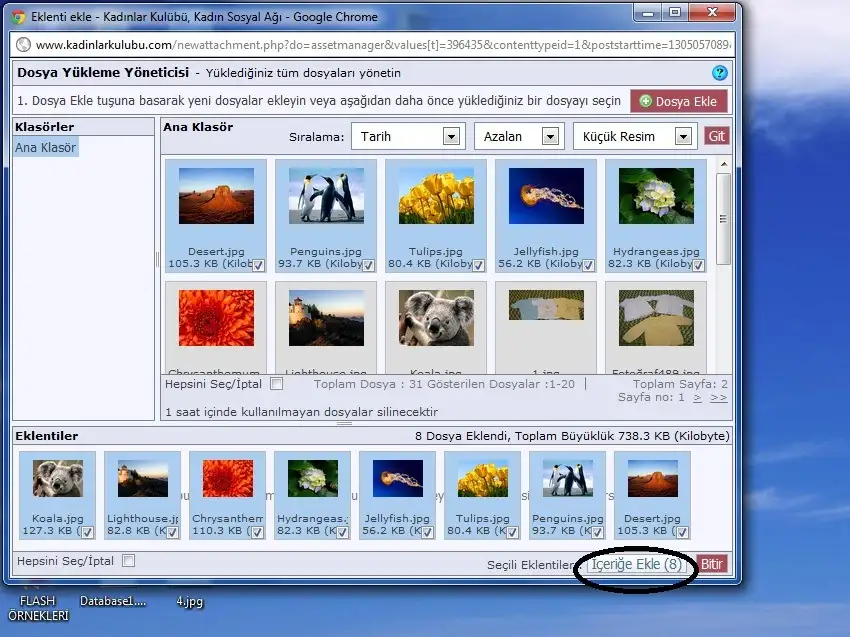The height and width of the screenshot is (637, 850).
Task: Open the blue help question mark icon
Action: pyautogui.click(x=719, y=73)
